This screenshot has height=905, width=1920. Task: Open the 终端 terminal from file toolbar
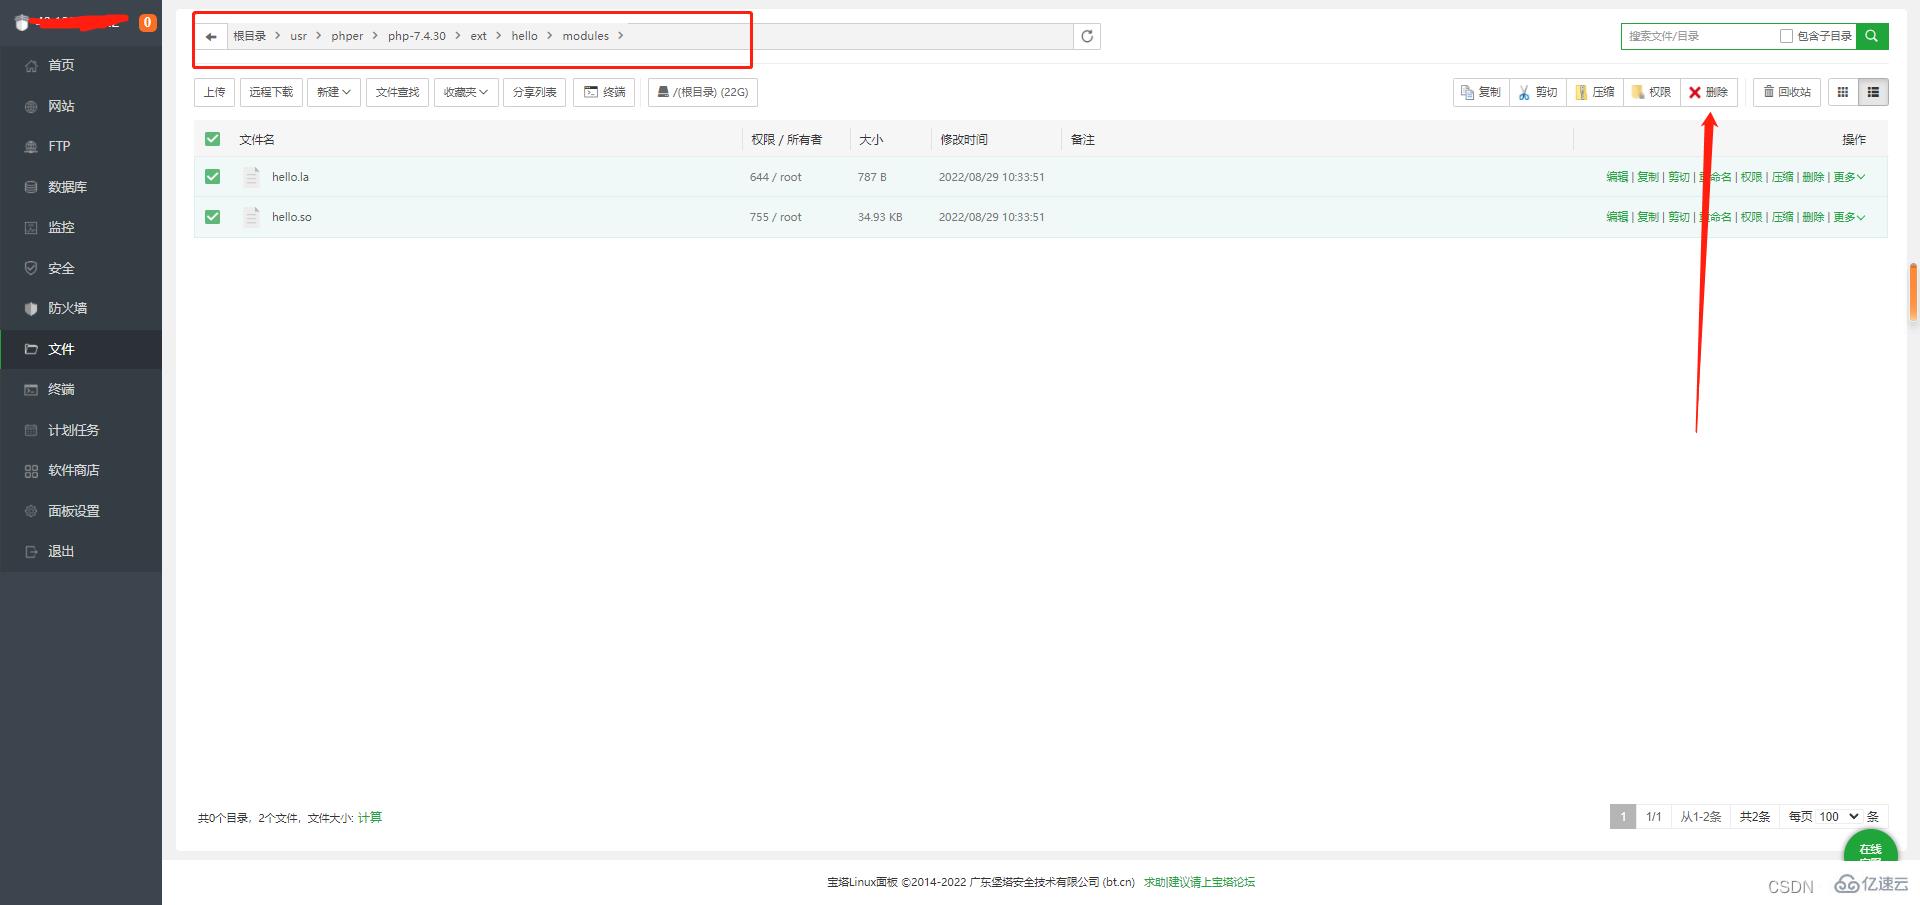click(x=604, y=92)
